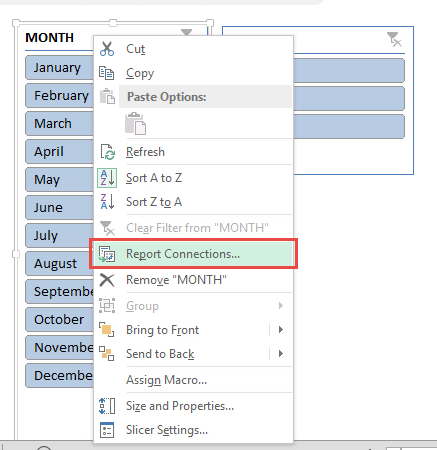Toggle the October month filter
The width and height of the screenshot is (437, 450).
[x=59, y=320]
